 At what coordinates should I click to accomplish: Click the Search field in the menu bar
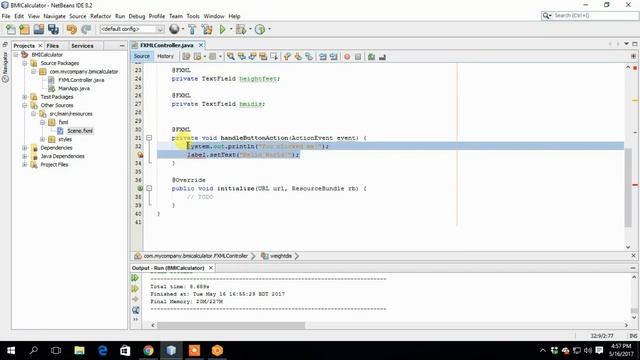(x=590, y=16)
